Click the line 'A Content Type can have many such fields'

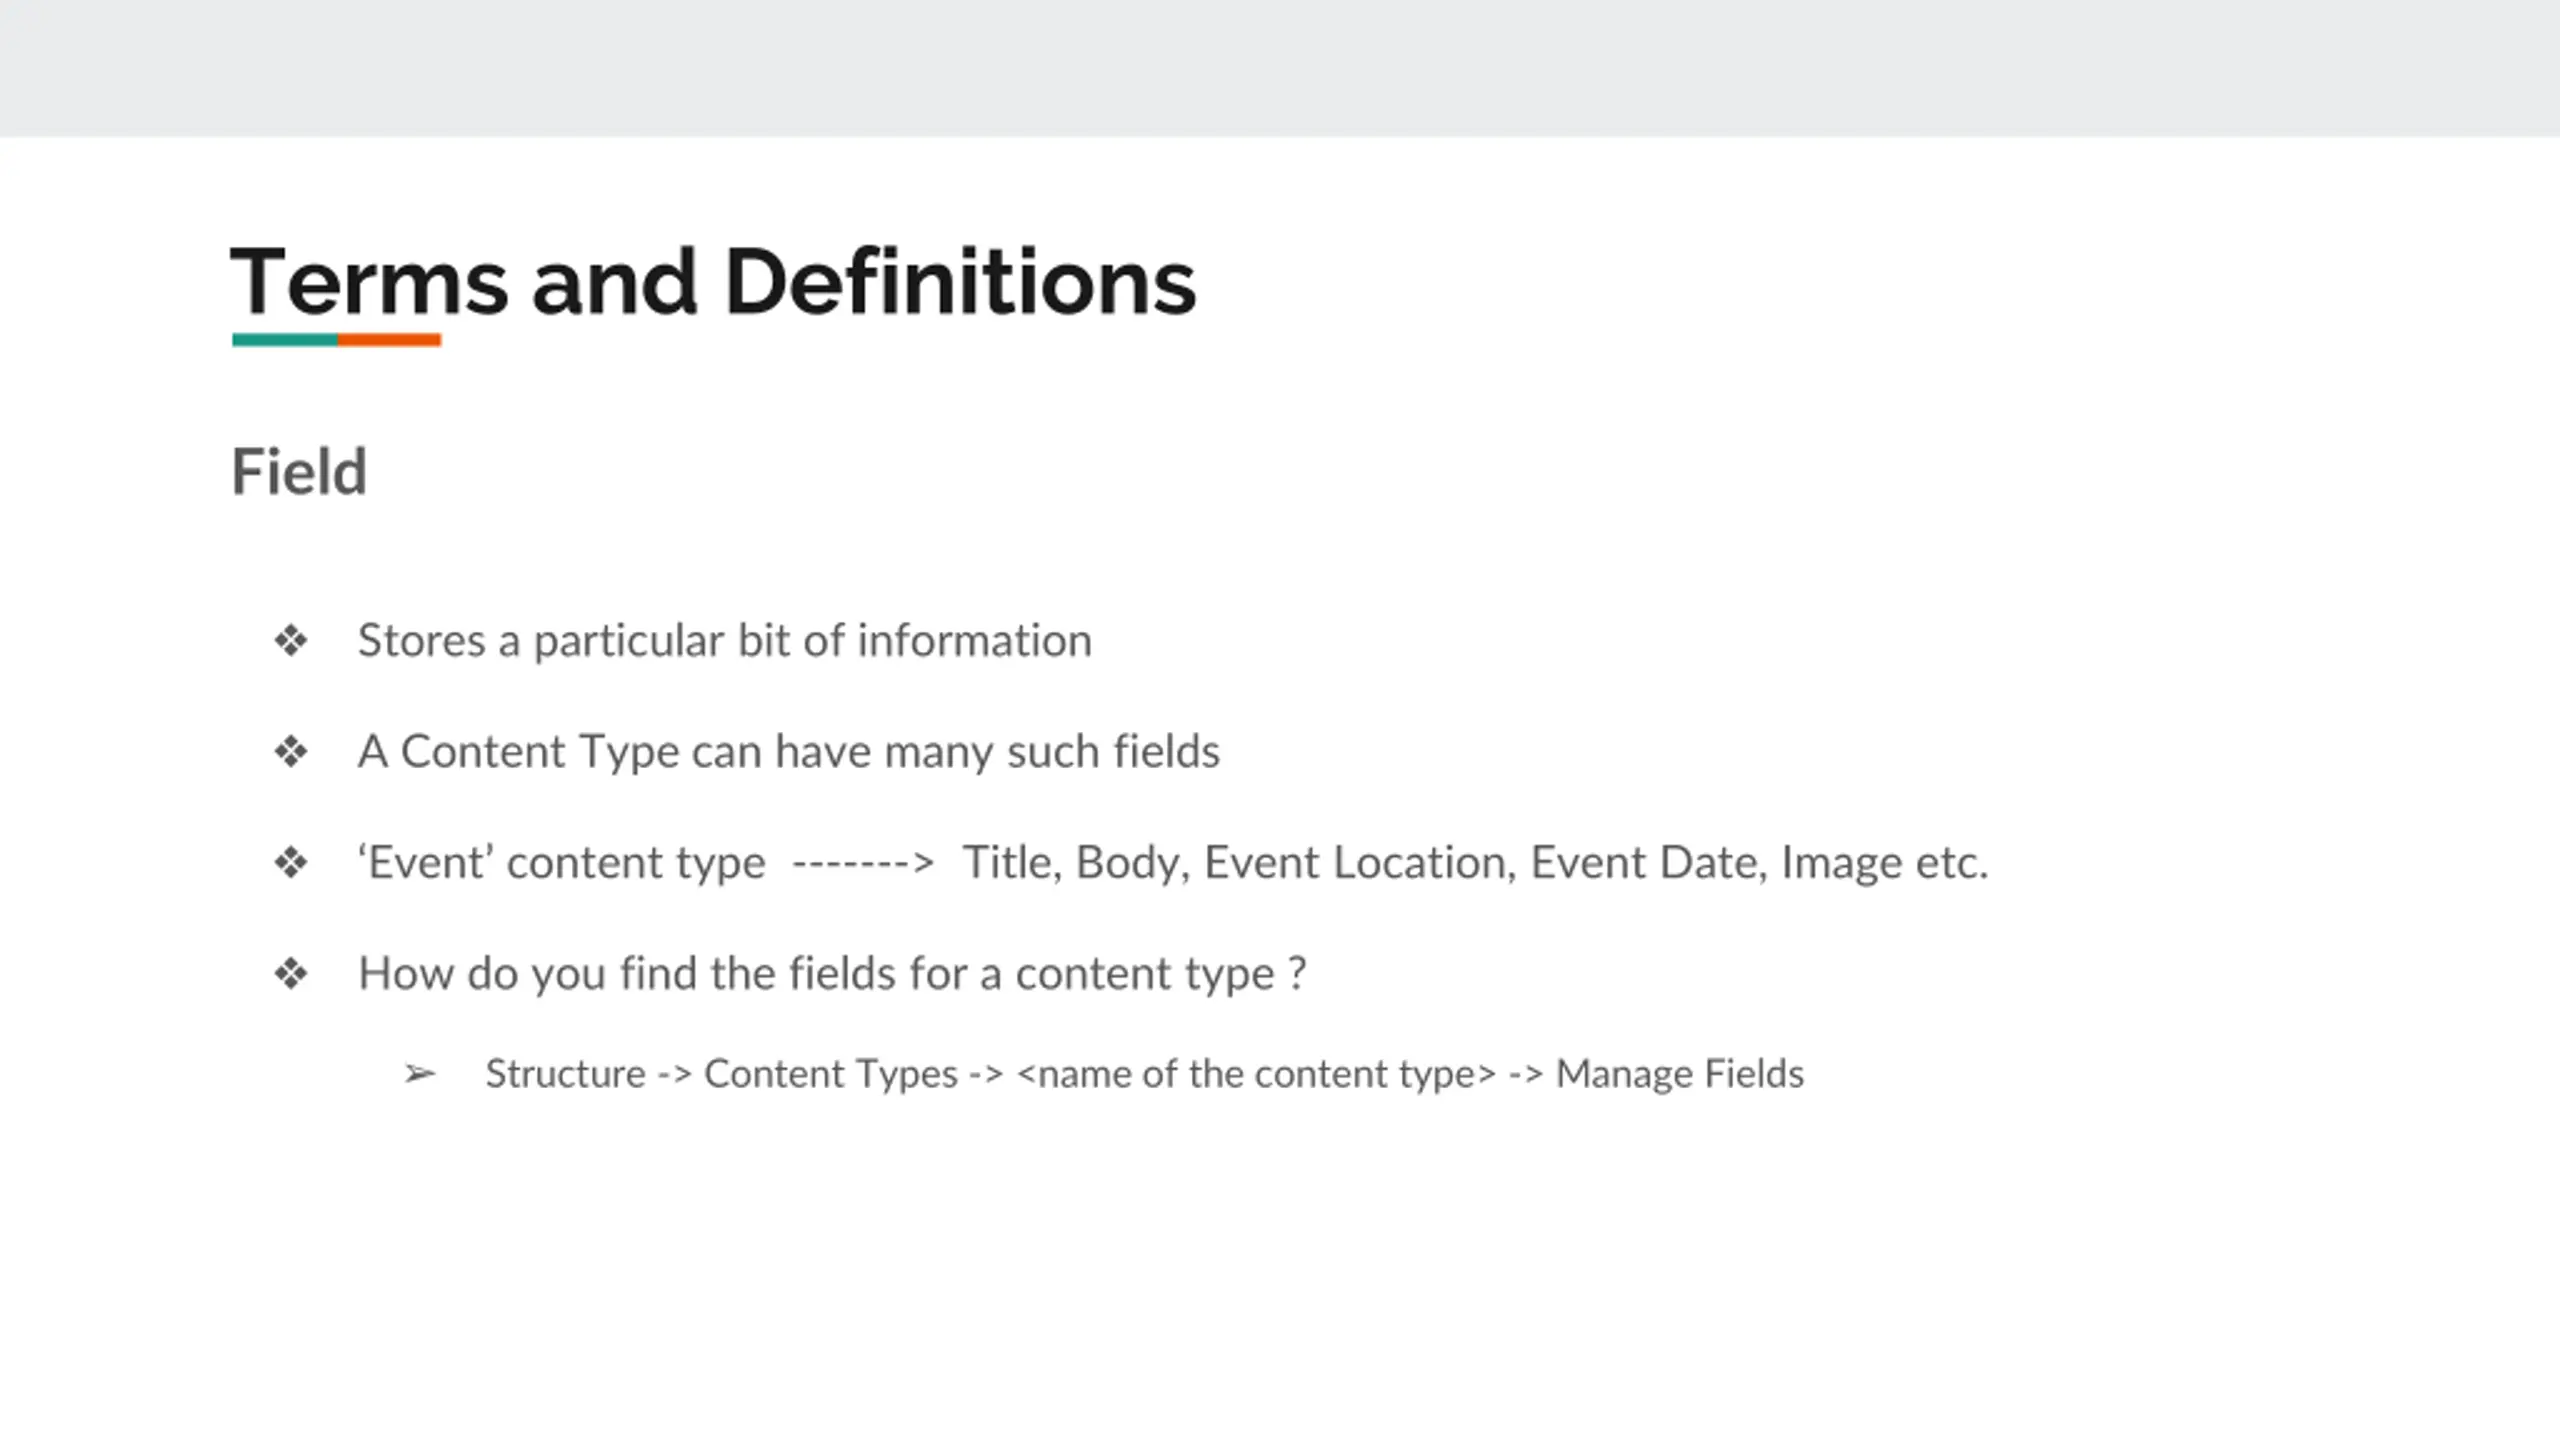(789, 752)
